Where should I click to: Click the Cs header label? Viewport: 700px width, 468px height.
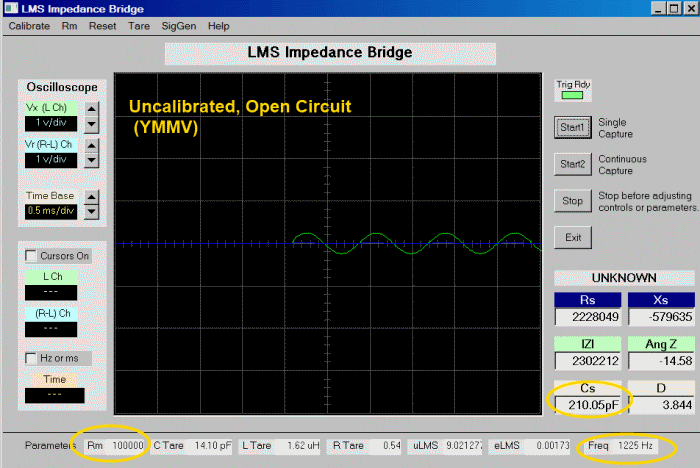(x=588, y=388)
